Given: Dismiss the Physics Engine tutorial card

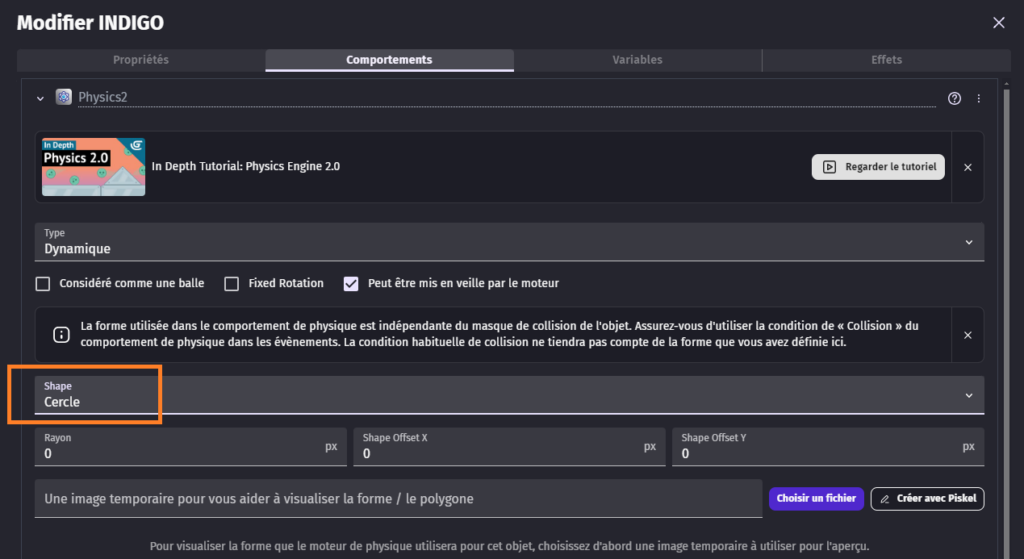Looking at the screenshot, I should 967,167.
